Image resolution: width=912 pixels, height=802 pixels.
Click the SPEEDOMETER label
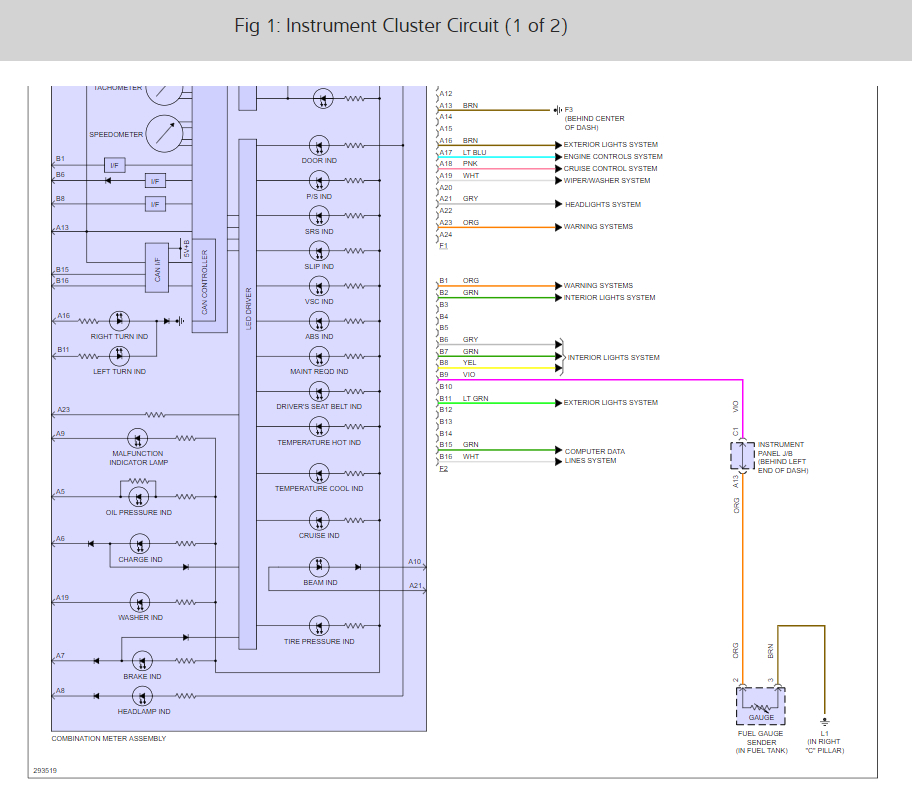pyautogui.click(x=116, y=134)
